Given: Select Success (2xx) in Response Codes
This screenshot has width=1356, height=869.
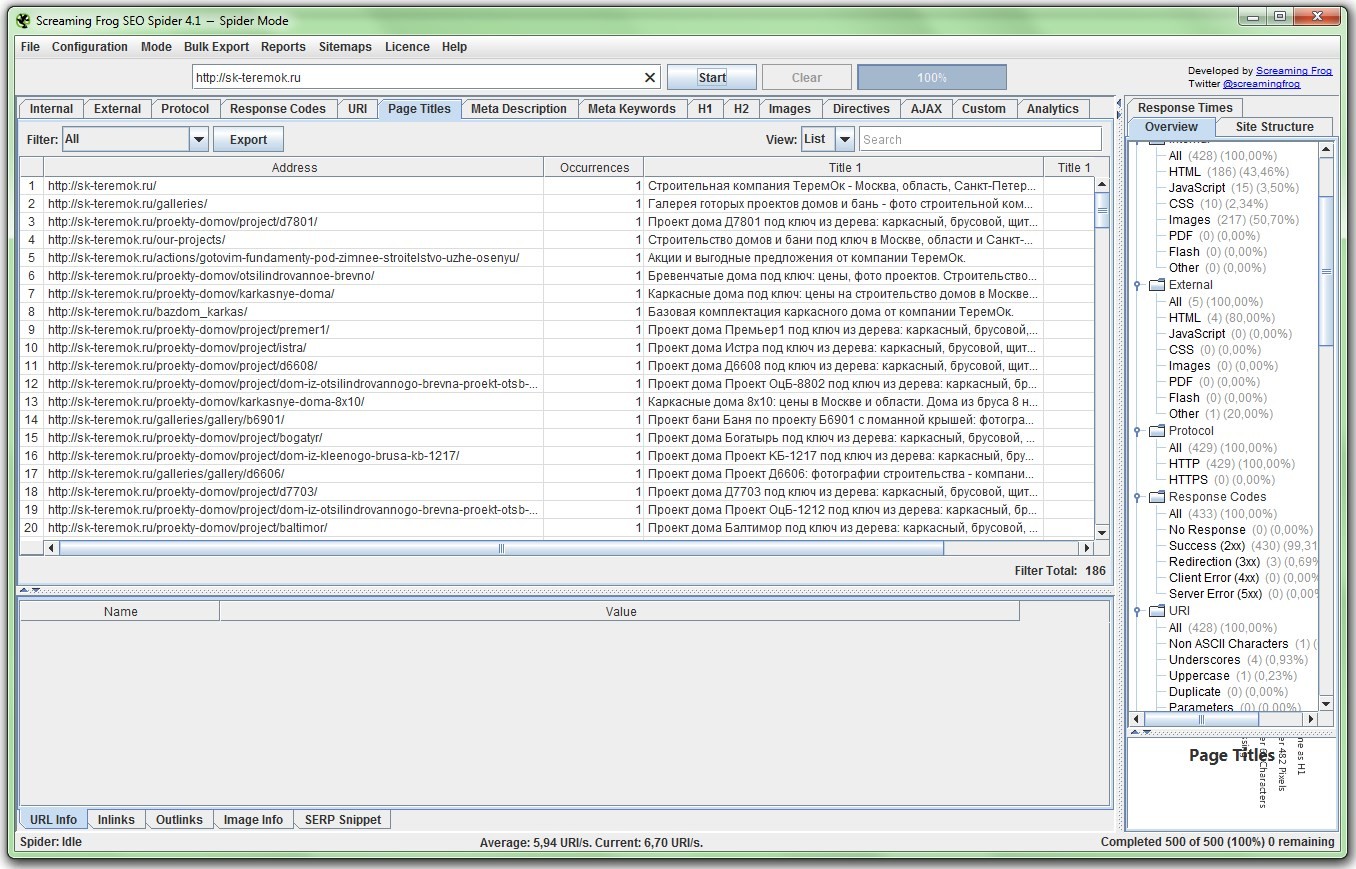Looking at the screenshot, I should [1243, 546].
